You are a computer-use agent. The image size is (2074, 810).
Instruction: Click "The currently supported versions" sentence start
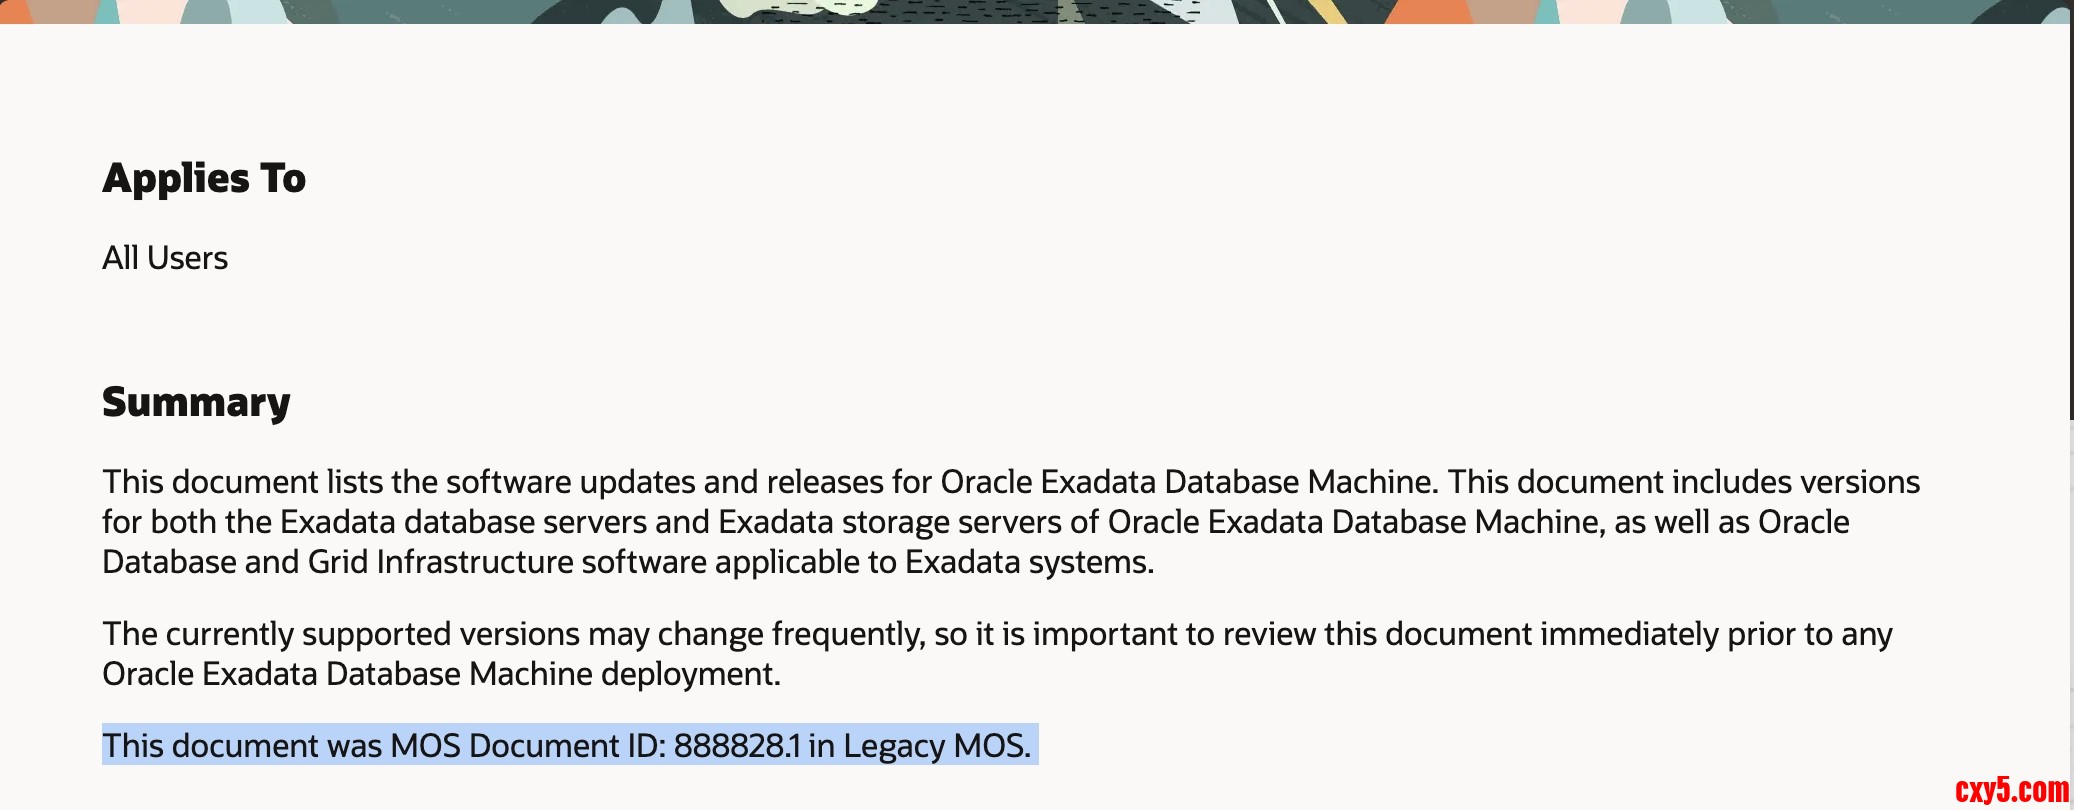tap(340, 634)
